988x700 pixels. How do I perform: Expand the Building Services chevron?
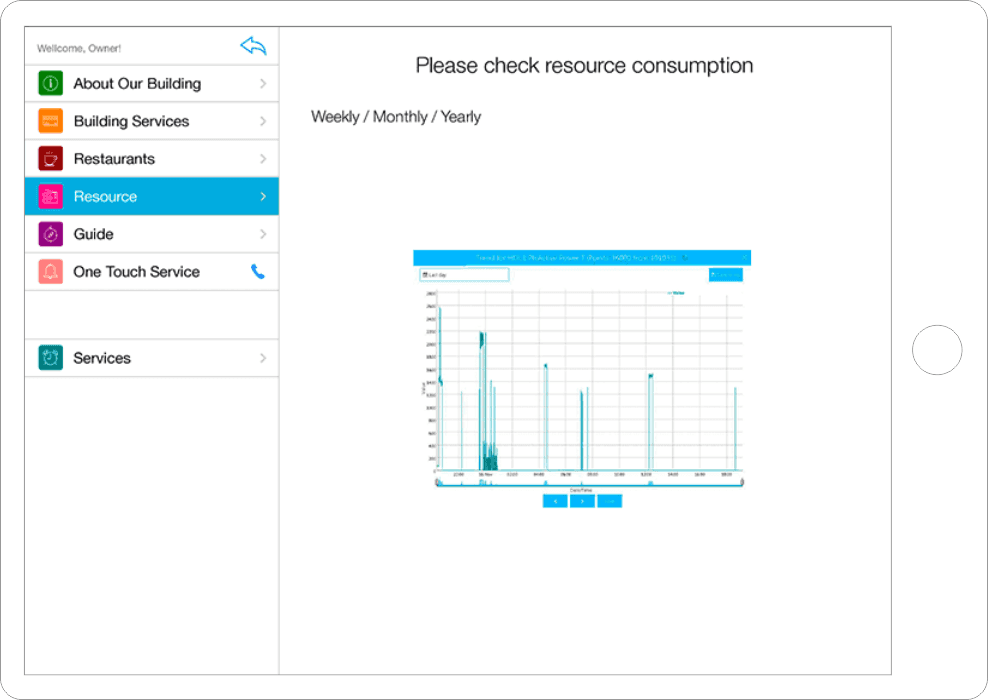pyautogui.click(x=263, y=121)
